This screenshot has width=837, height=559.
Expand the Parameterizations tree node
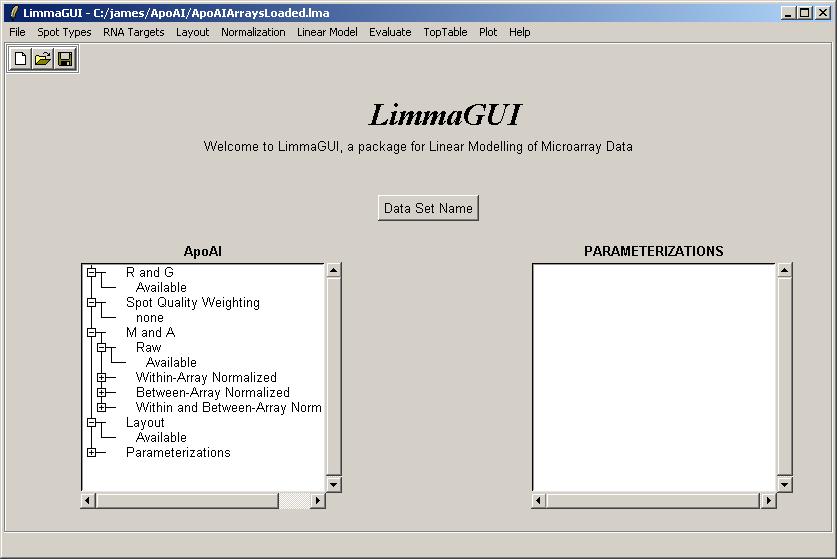click(x=91, y=452)
